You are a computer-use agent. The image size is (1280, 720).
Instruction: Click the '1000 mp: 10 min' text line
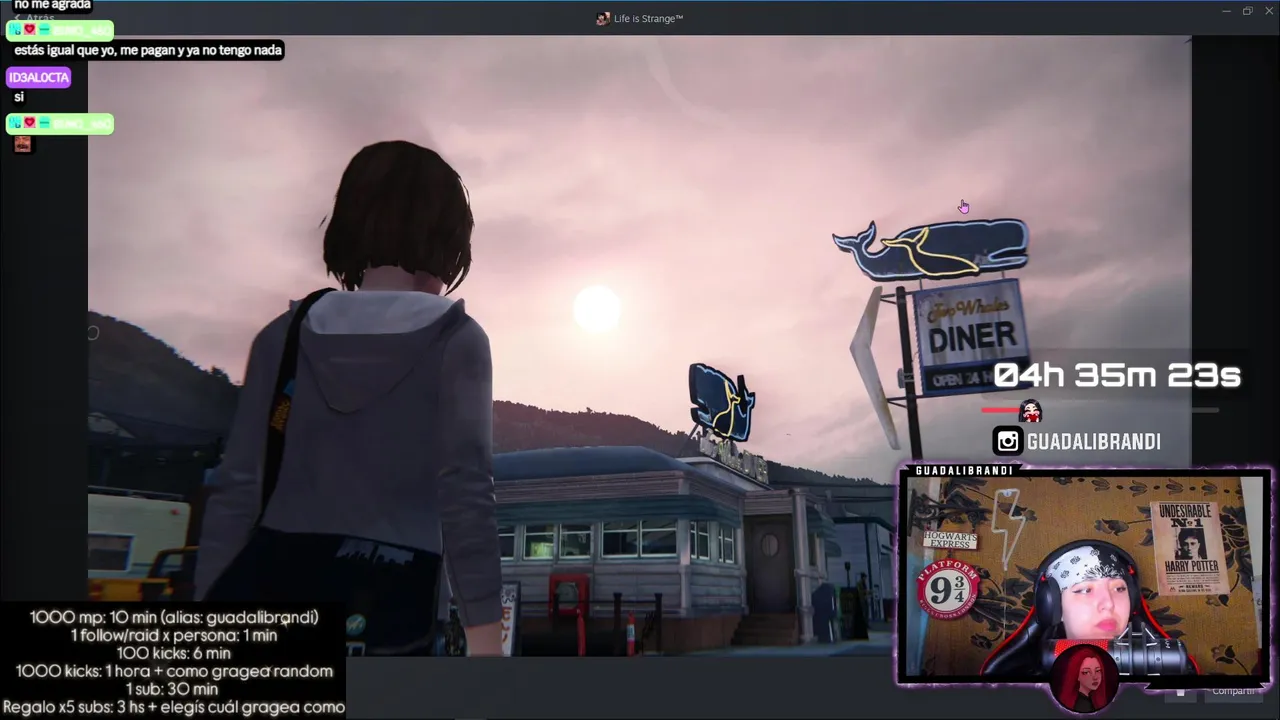click(174, 617)
